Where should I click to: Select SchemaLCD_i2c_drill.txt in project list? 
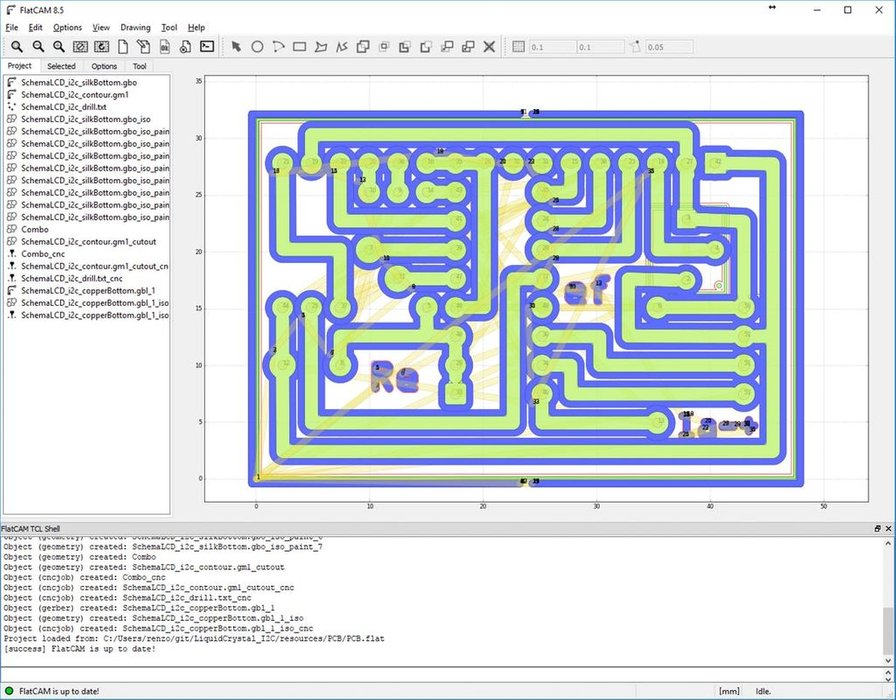63,107
